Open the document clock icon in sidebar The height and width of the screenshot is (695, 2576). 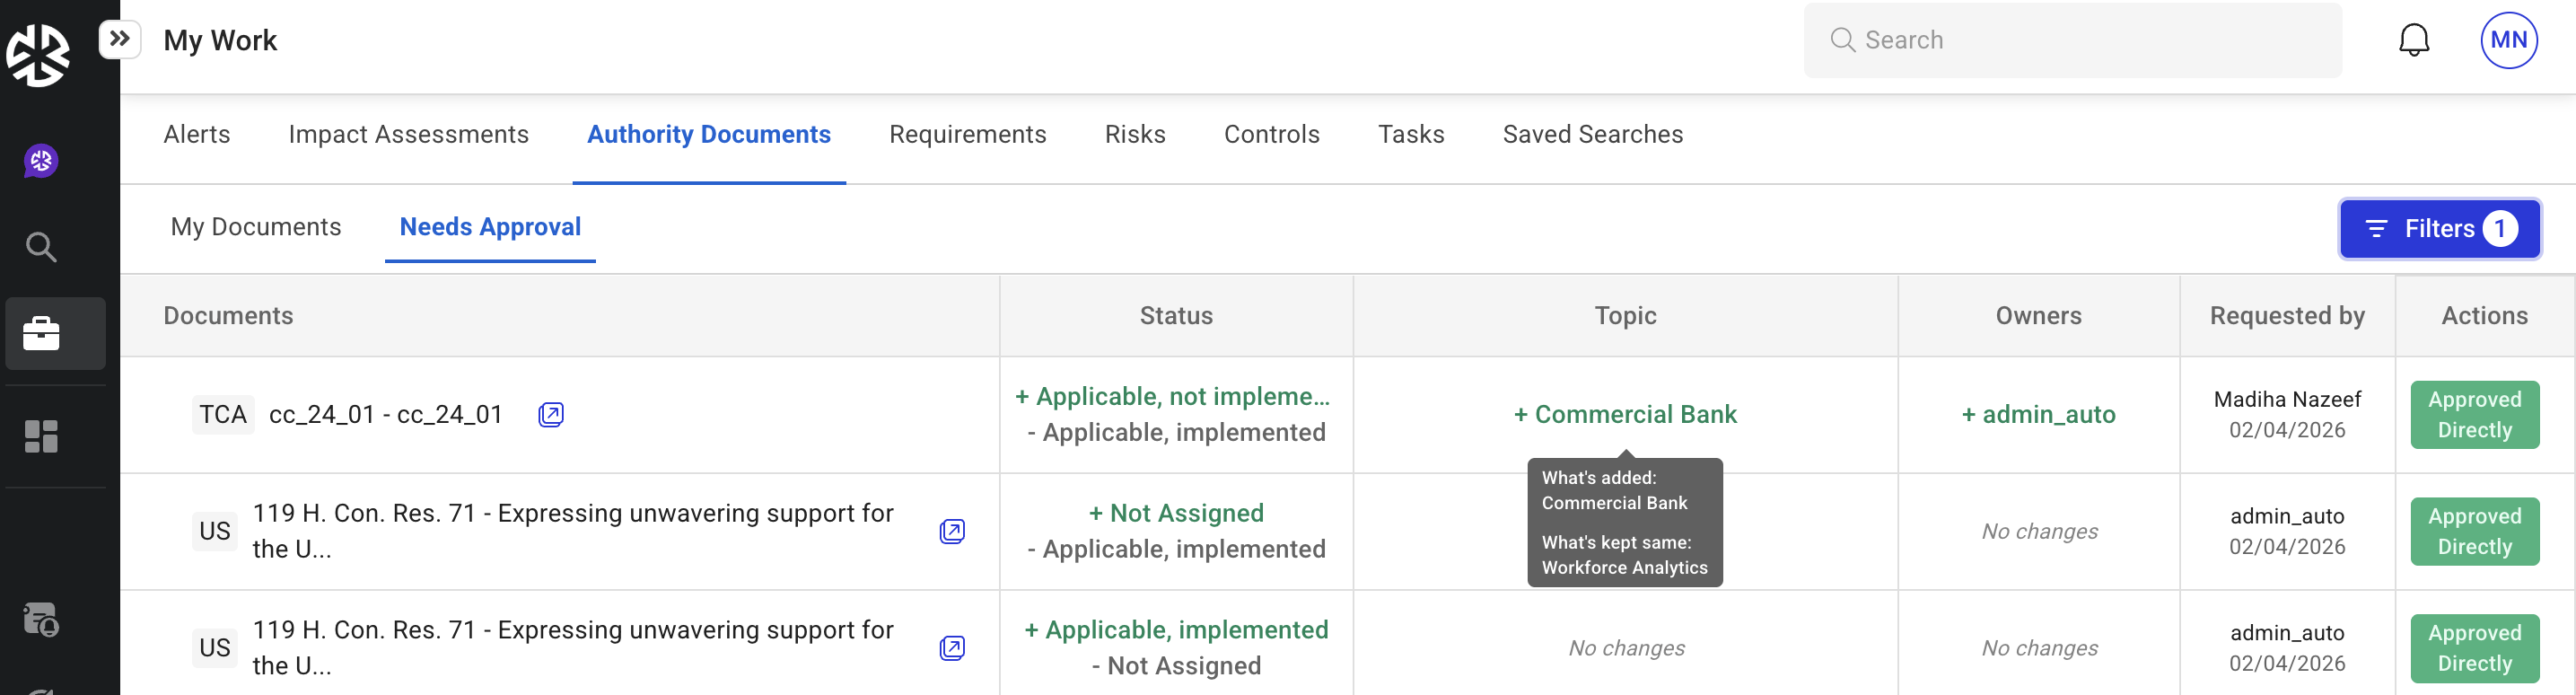click(41, 619)
